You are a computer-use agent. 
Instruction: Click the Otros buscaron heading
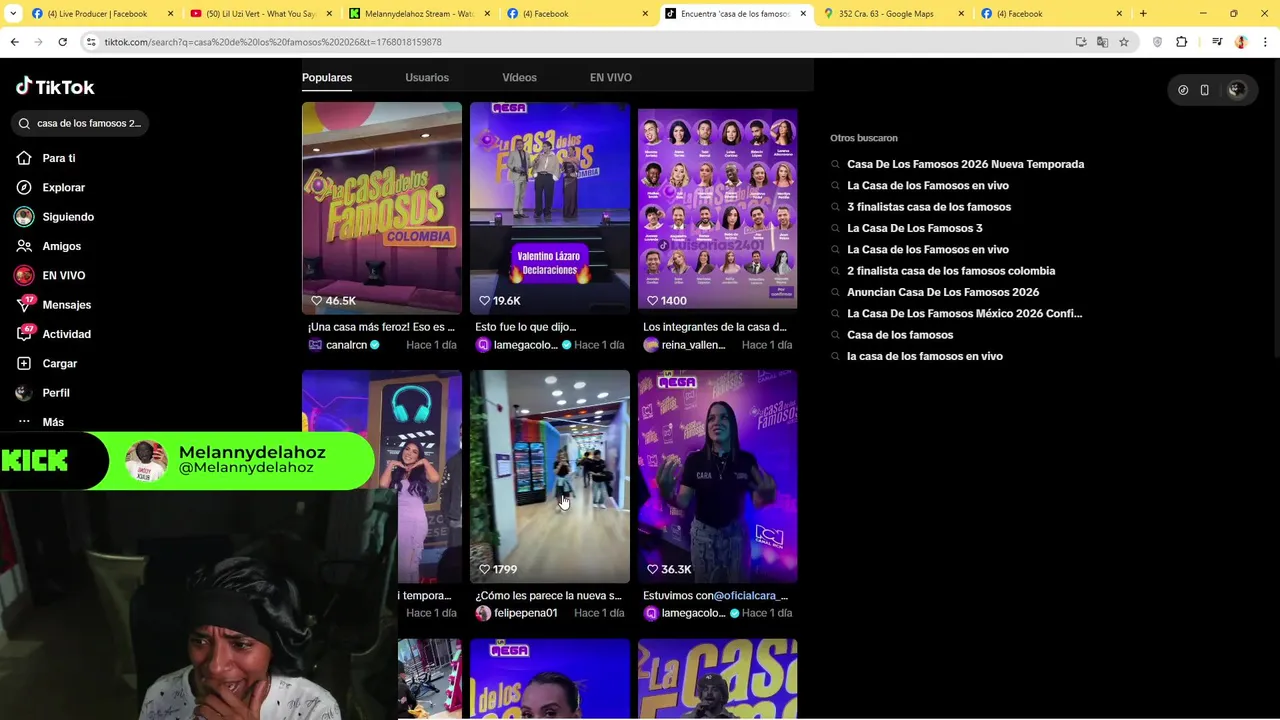click(864, 138)
